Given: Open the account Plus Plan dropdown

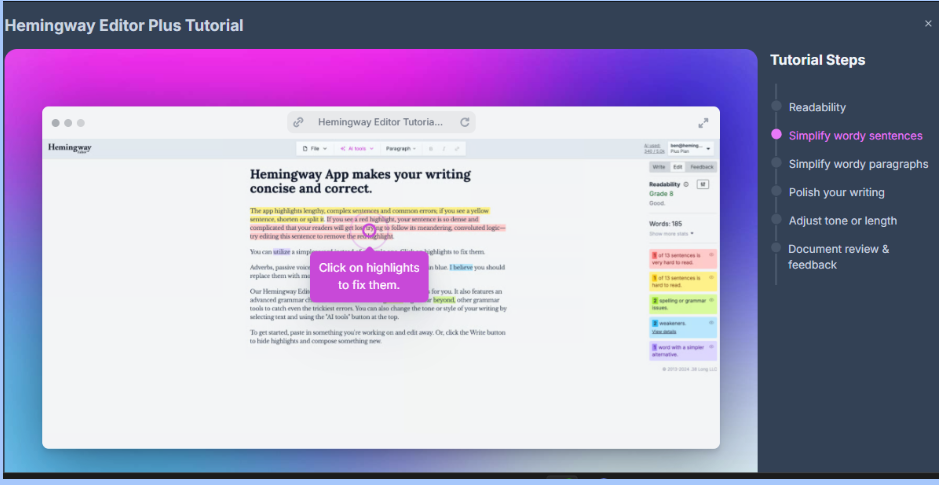Looking at the screenshot, I should tap(690, 148).
